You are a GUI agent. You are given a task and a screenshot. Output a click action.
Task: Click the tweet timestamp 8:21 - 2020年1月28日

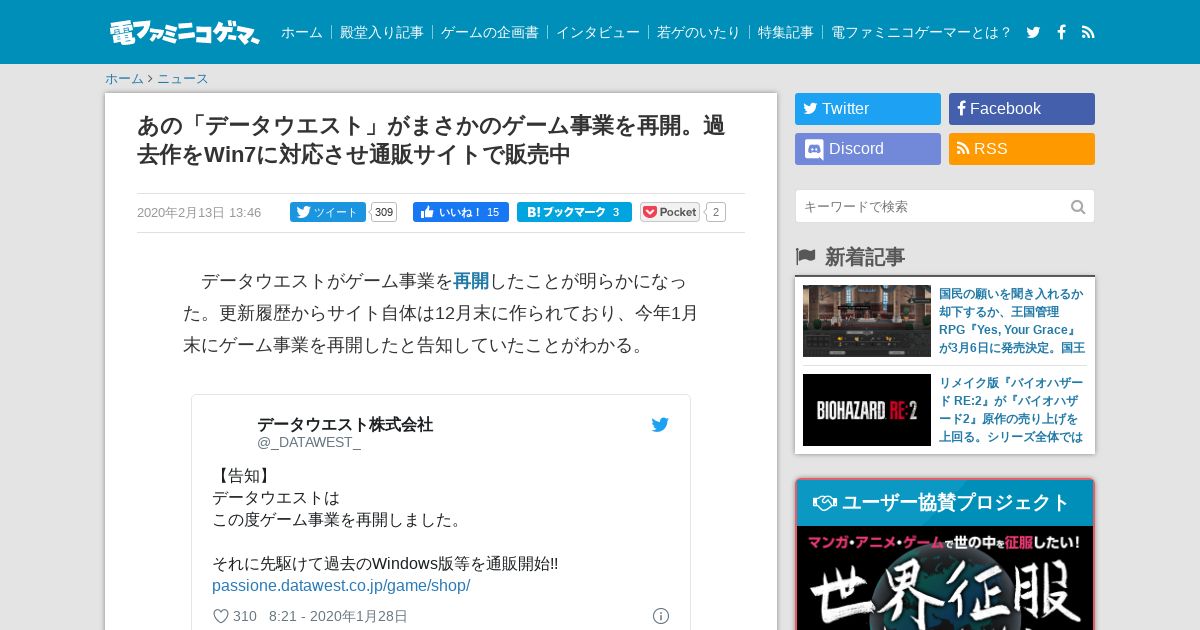tap(338, 616)
